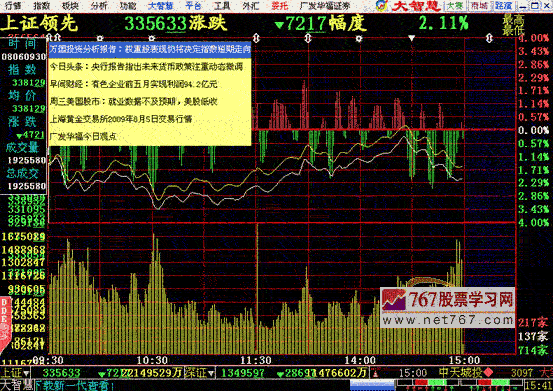Click the blue progress bar in status bar
This screenshot has height=391, width=553.
click(x=372, y=386)
